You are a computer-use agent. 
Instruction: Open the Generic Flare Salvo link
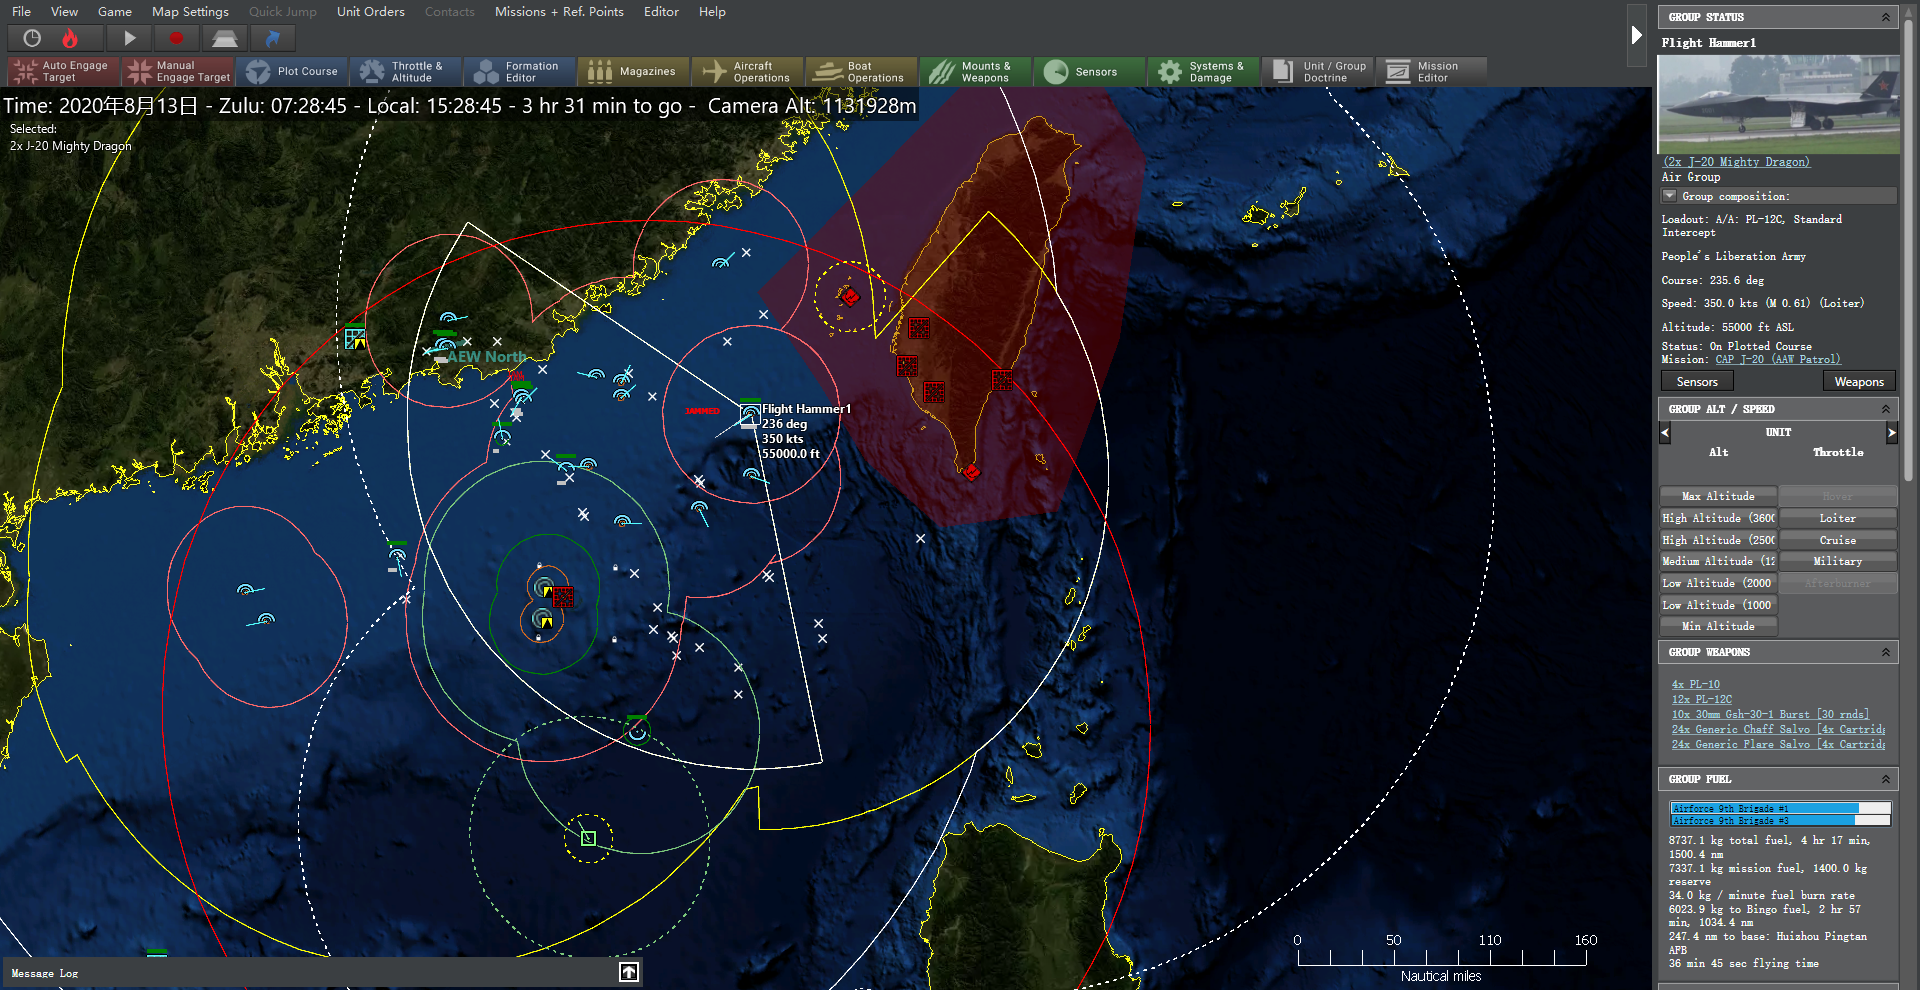tap(1778, 745)
